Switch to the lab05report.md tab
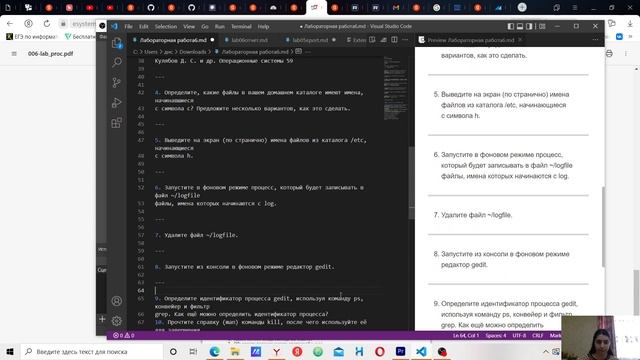The width and height of the screenshot is (640, 360). click(310, 40)
